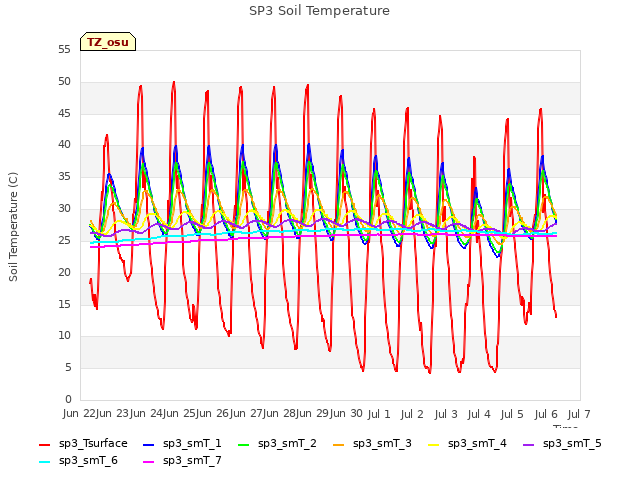Click the Jul 7 x-axis tick label

tap(579, 414)
